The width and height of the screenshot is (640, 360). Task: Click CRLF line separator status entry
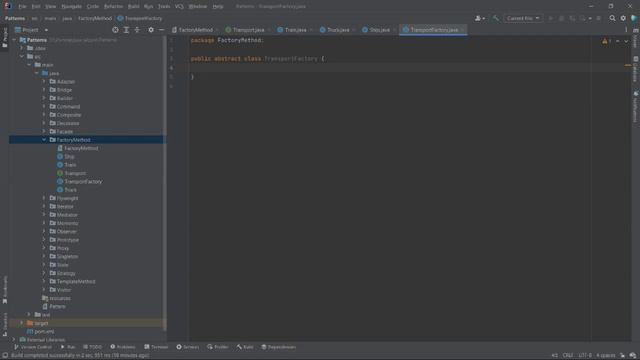tap(568, 355)
